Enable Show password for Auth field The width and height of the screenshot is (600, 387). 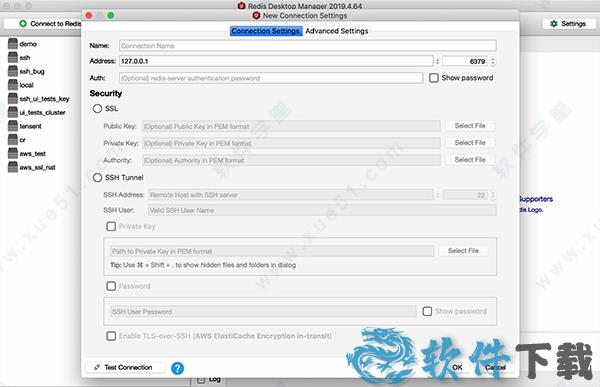(434, 78)
